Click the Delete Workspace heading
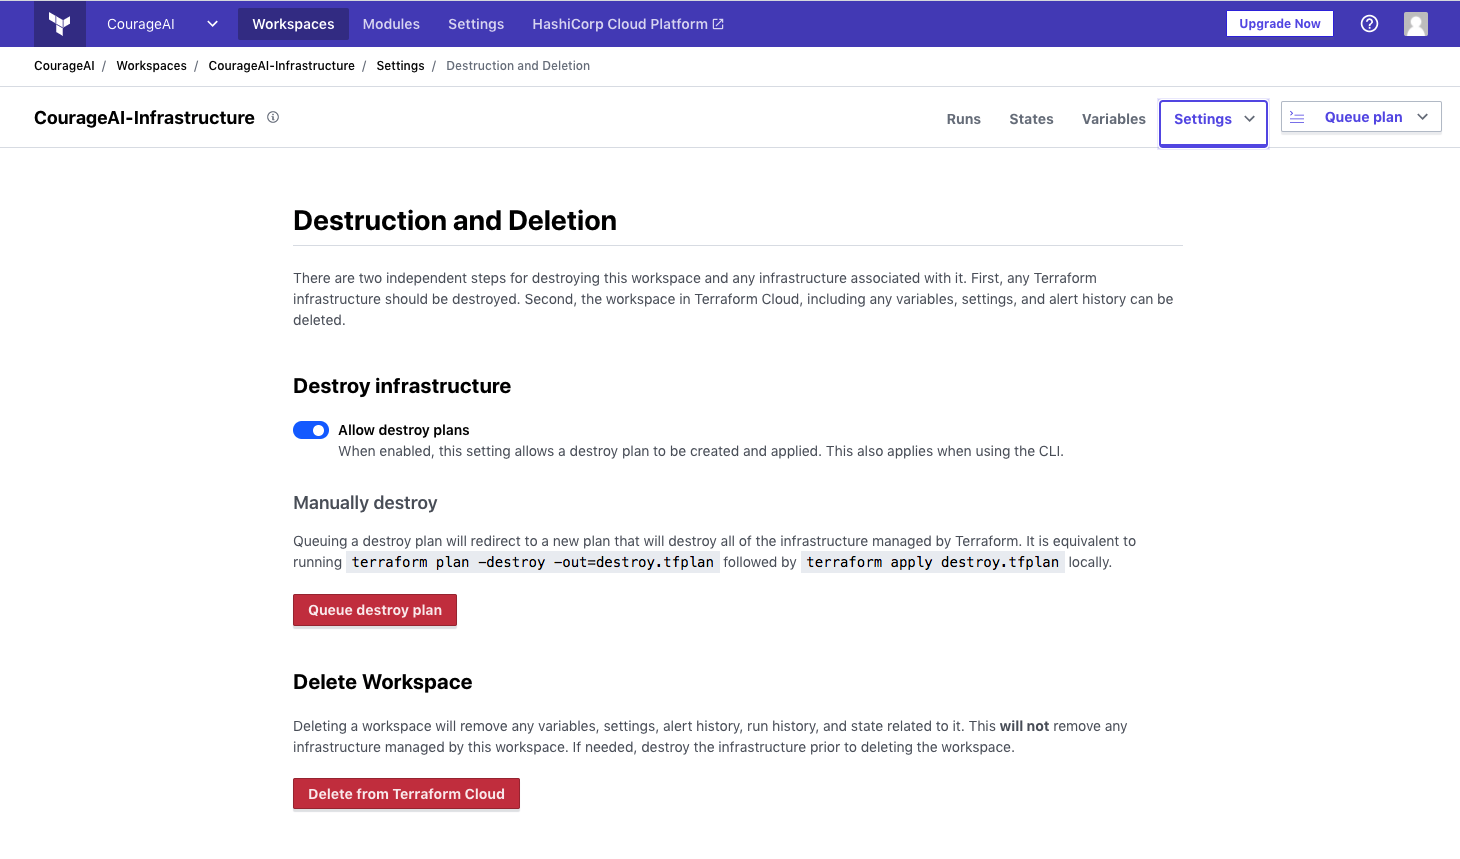 382,682
